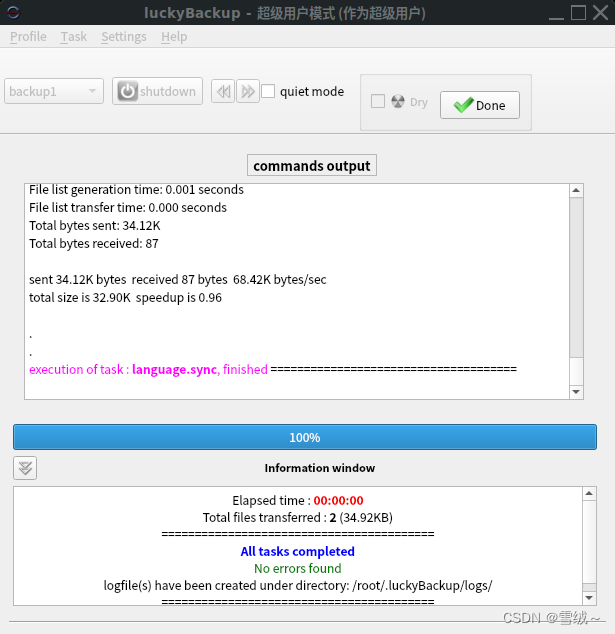Click 'All tasks completed' text
Viewport: 615px width, 634px height.
298,552
